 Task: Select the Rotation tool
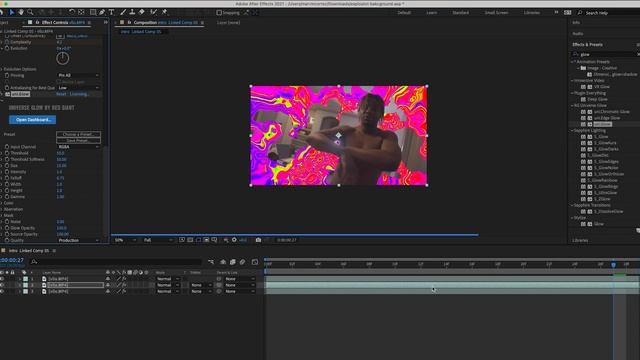click(x=72, y=13)
